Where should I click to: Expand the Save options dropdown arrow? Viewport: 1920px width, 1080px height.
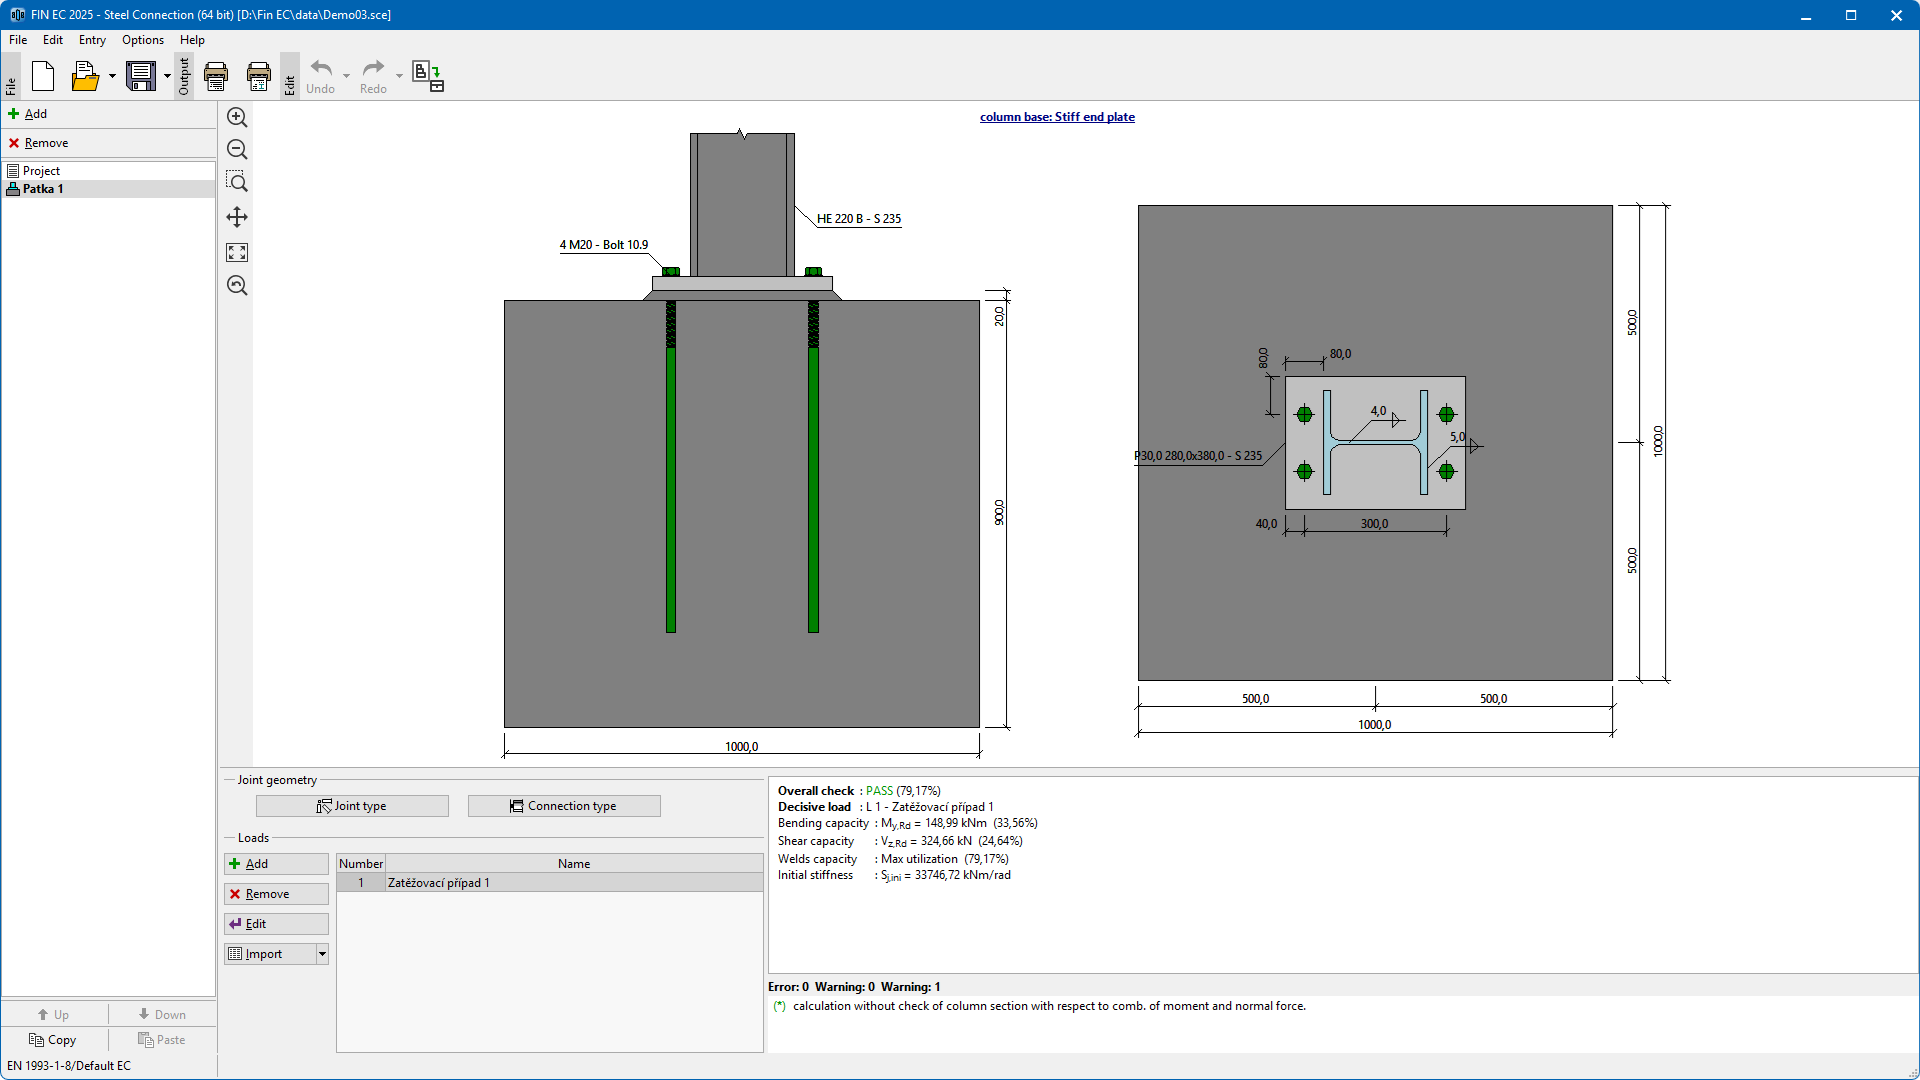167,76
